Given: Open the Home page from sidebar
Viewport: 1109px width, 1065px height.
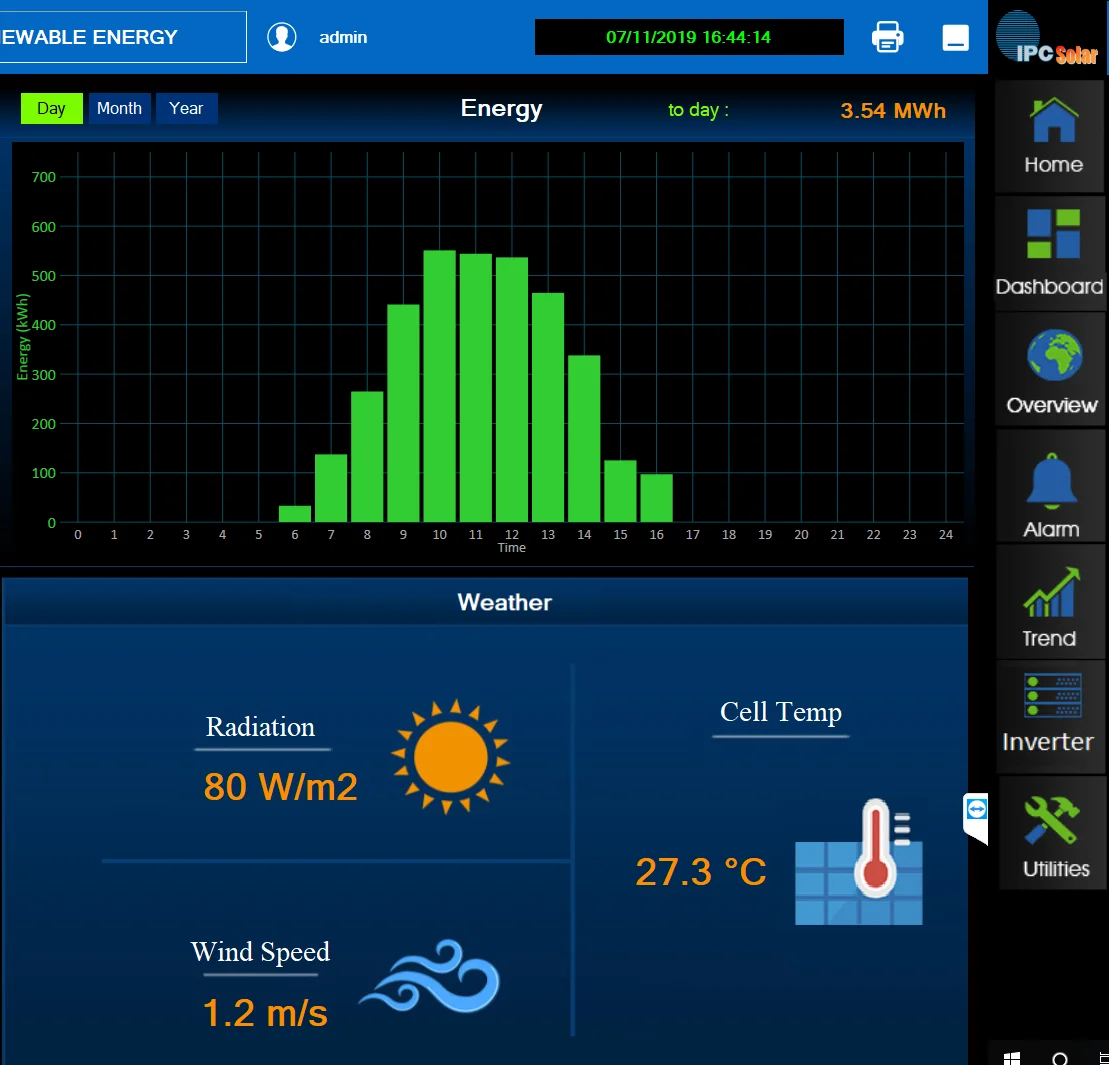Looking at the screenshot, I should point(1050,136).
